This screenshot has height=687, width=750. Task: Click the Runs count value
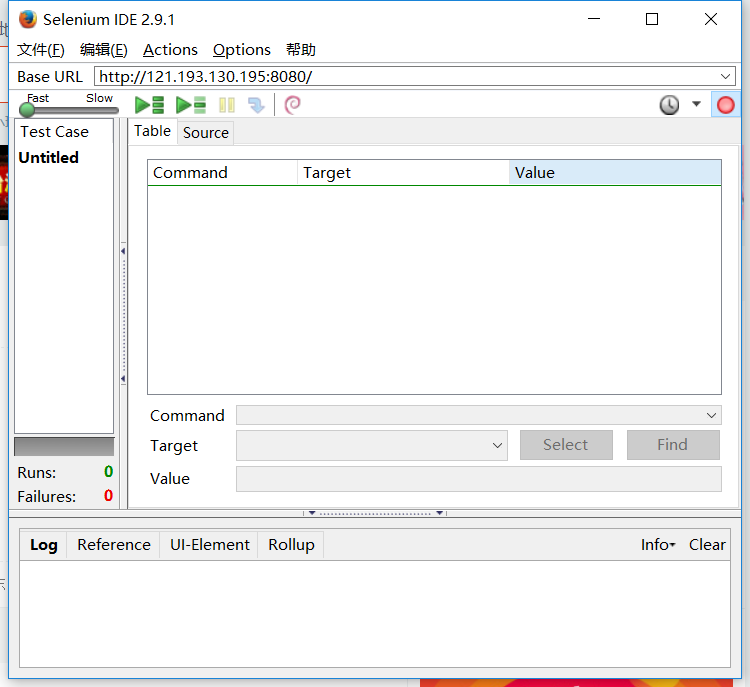pos(109,472)
